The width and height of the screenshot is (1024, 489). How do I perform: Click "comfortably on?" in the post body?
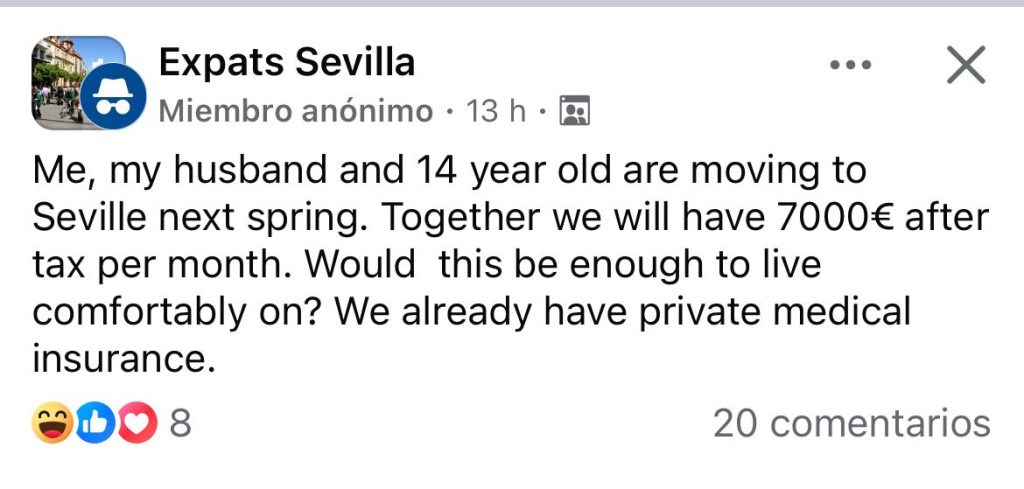coord(178,312)
